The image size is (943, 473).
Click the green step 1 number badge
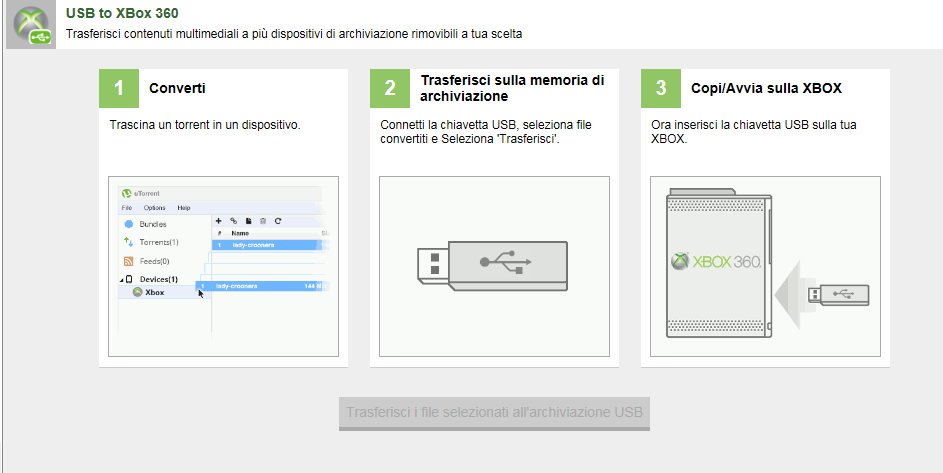[119, 88]
